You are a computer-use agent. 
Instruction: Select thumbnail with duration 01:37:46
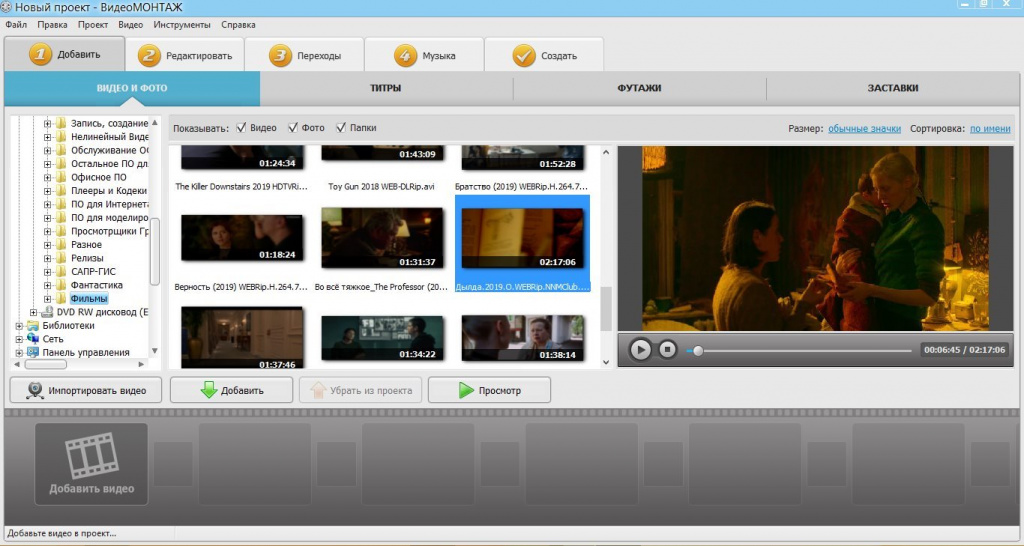242,338
